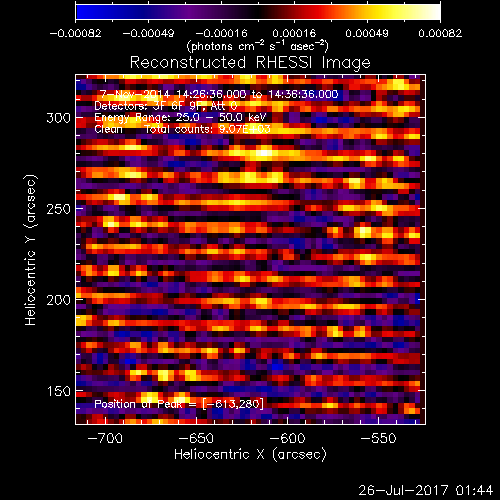Click the positive colorbar value 0.00049
The height and width of the screenshot is (500, 500).
click(x=367, y=33)
